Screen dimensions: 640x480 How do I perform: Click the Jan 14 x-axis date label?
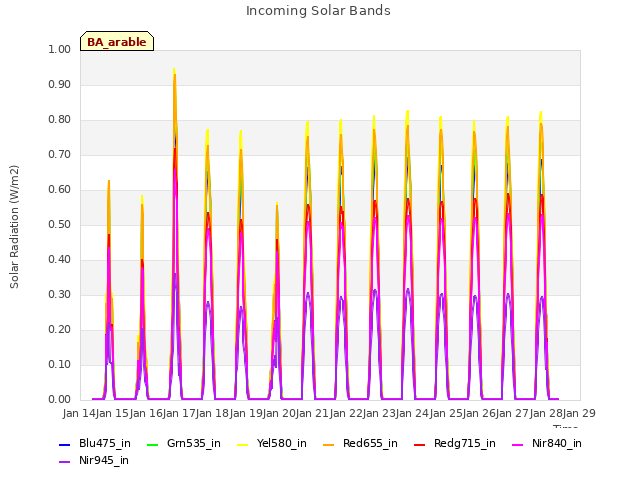tap(79, 413)
